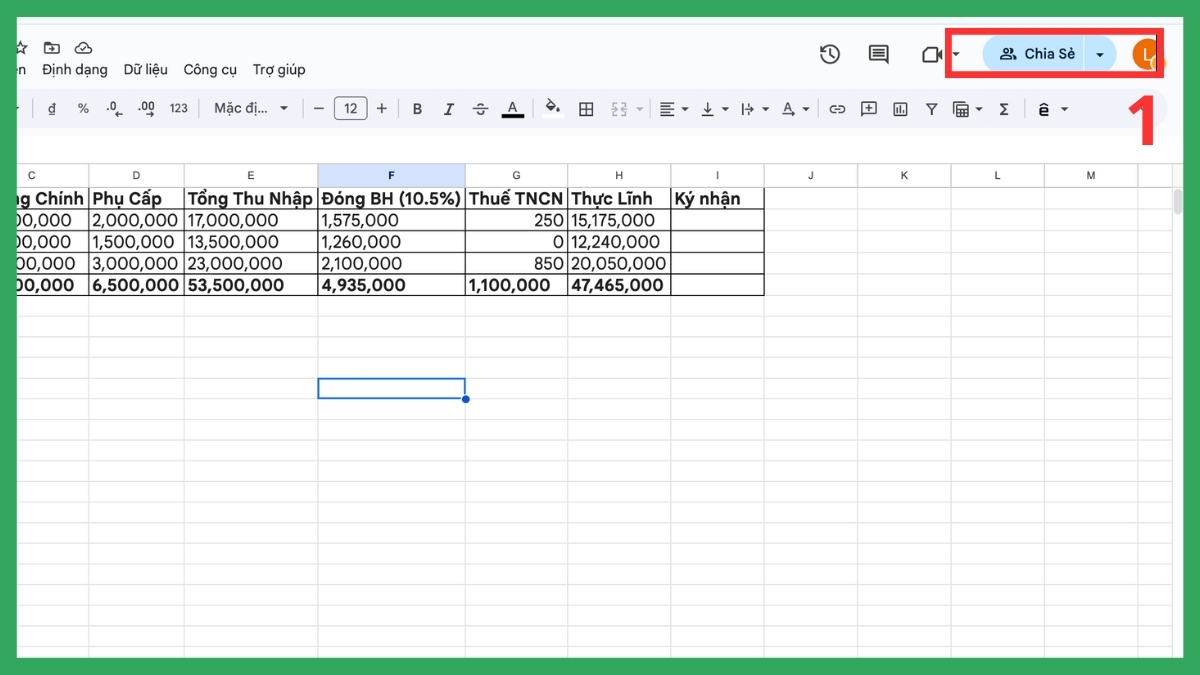1200x675 pixels.
Task: Open the Dữ liệu menu
Action: (x=146, y=69)
